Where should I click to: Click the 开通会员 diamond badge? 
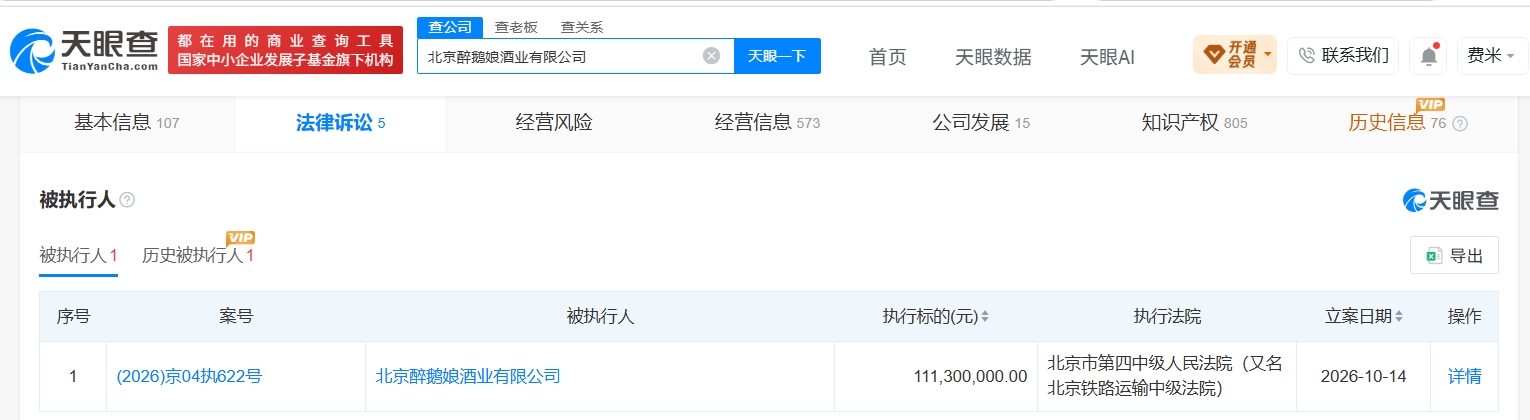pos(1235,55)
